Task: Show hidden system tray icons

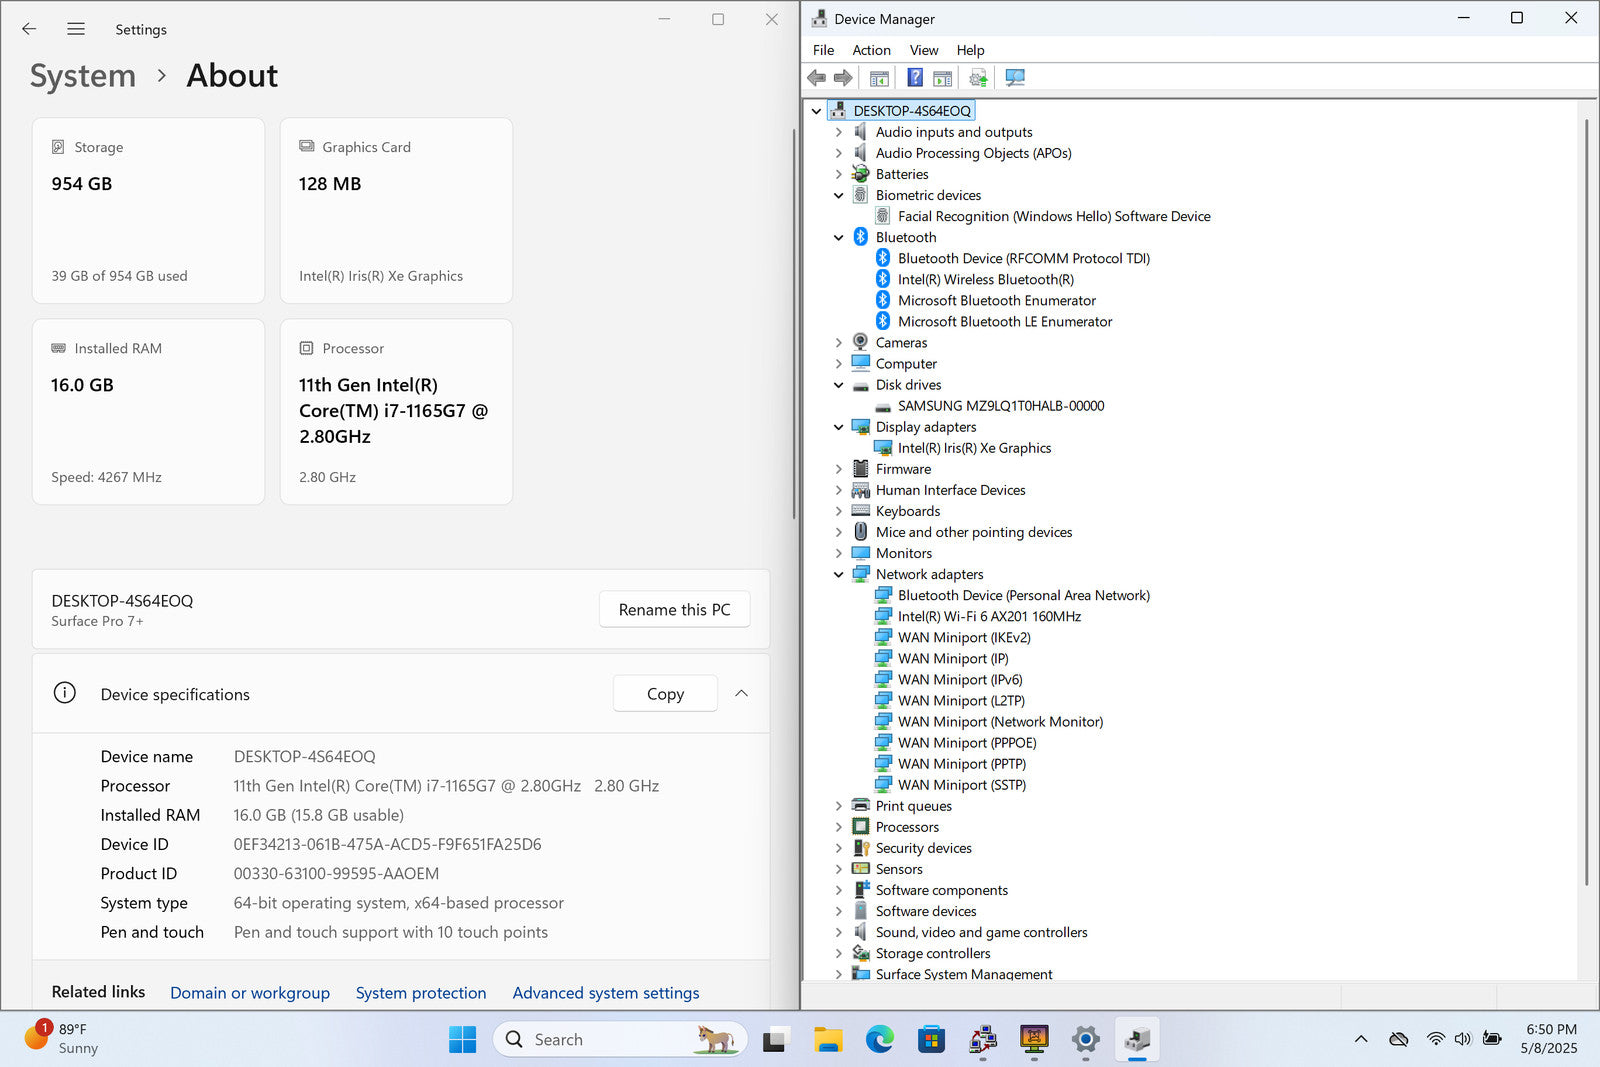Action: pyautogui.click(x=1361, y=1039)
